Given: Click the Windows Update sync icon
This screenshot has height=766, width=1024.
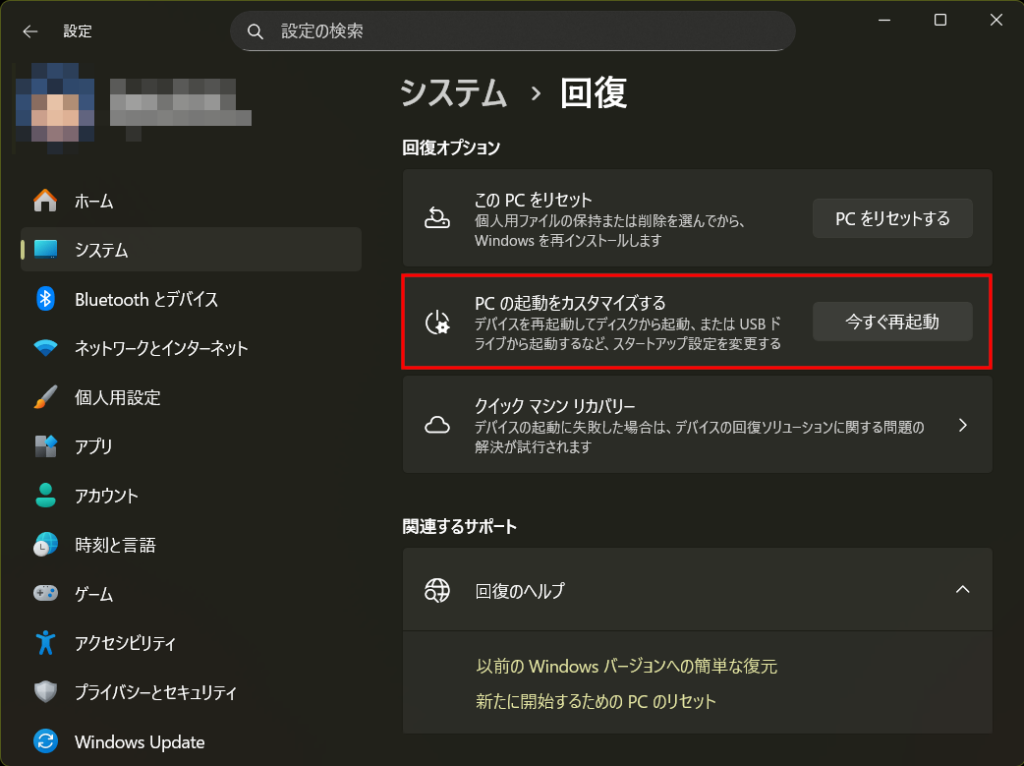Looking at the screenshot, I should click(45, 741).
